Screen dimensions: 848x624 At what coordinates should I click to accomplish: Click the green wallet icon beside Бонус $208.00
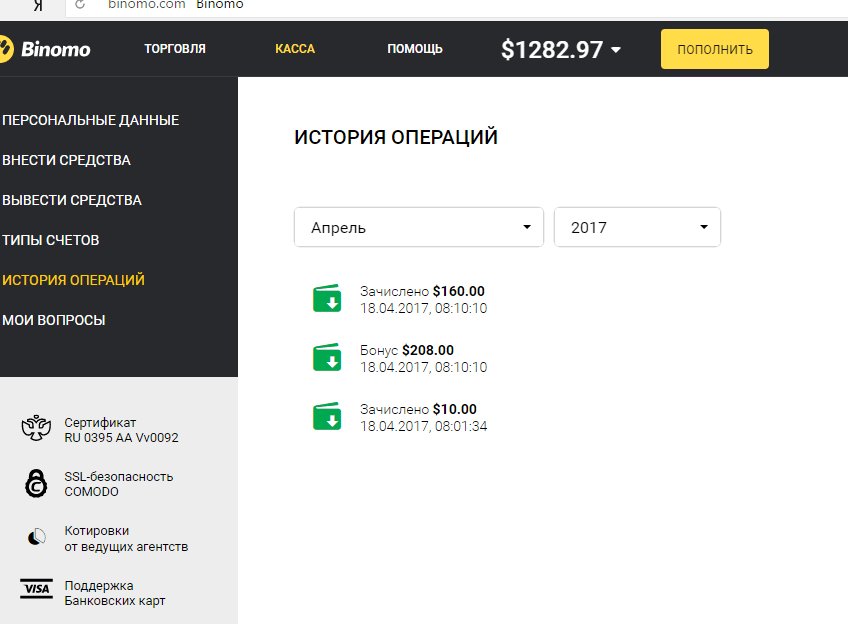click(x=327, y=358)
